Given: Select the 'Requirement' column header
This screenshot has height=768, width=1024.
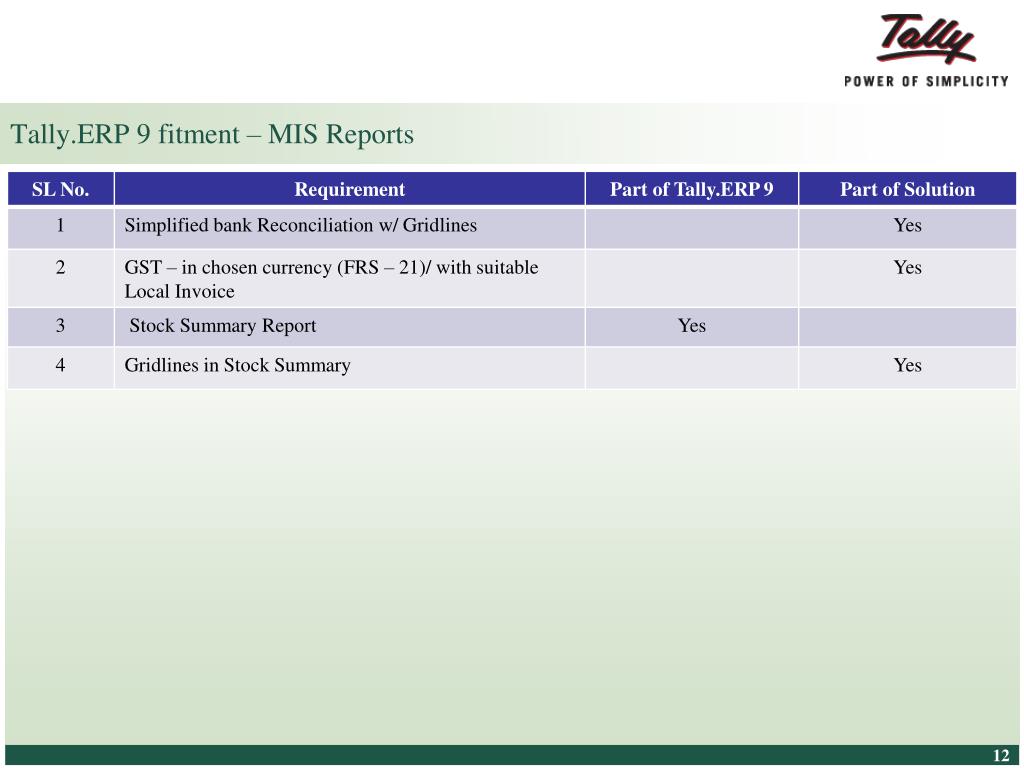Looking at the screenshot, I should (349, 189).
